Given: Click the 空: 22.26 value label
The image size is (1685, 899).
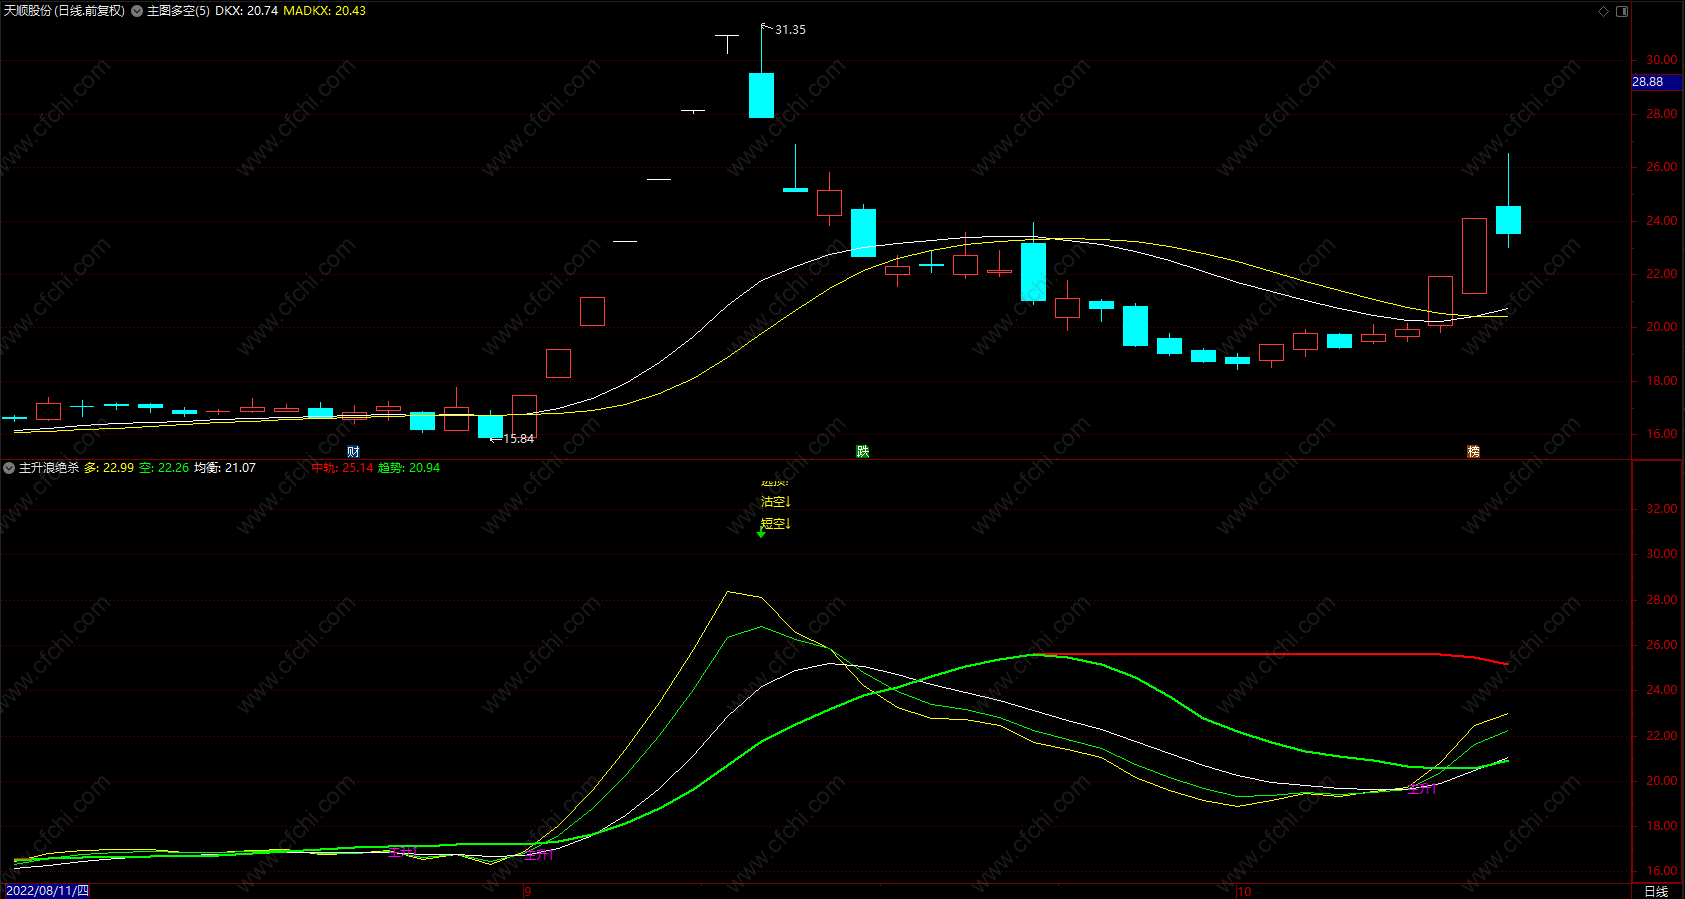Looking at the screenshot, I should (163, 468).
